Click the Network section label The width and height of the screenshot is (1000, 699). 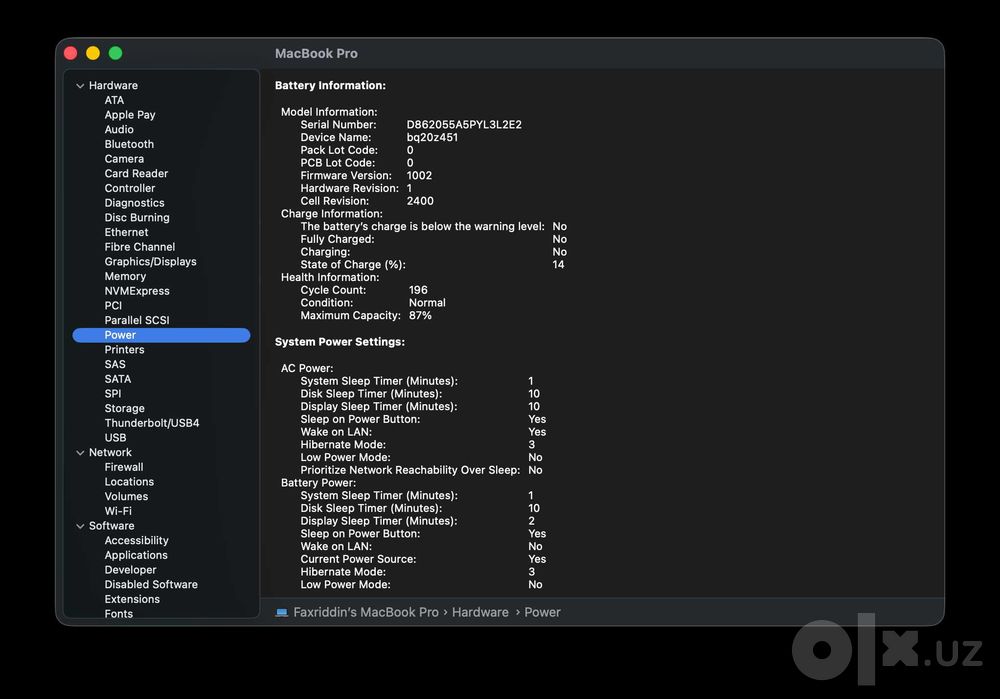110,452
